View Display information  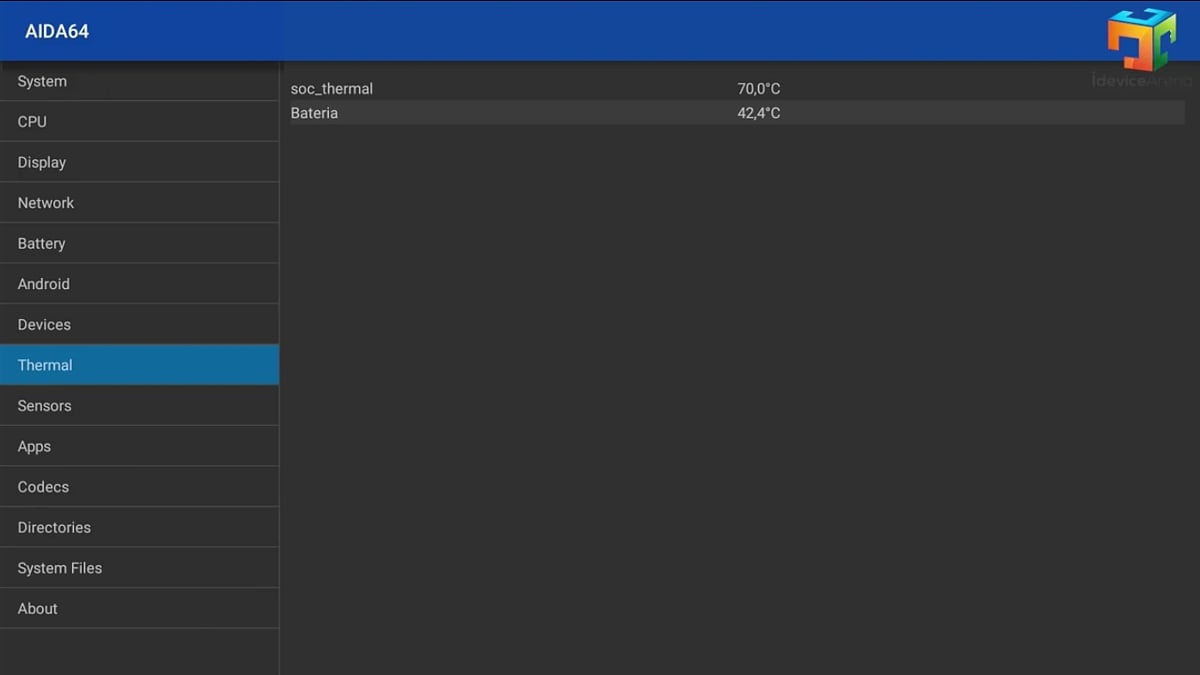coord(41,162)
